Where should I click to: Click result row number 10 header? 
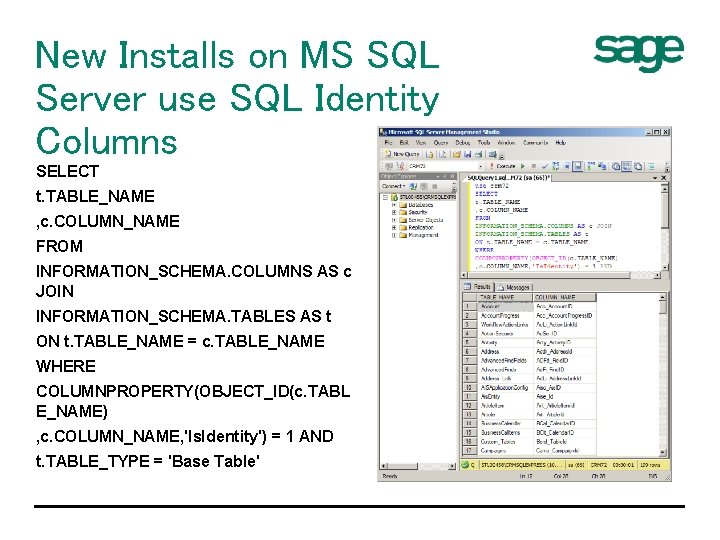pyautogui.click(x=469, y=388)
